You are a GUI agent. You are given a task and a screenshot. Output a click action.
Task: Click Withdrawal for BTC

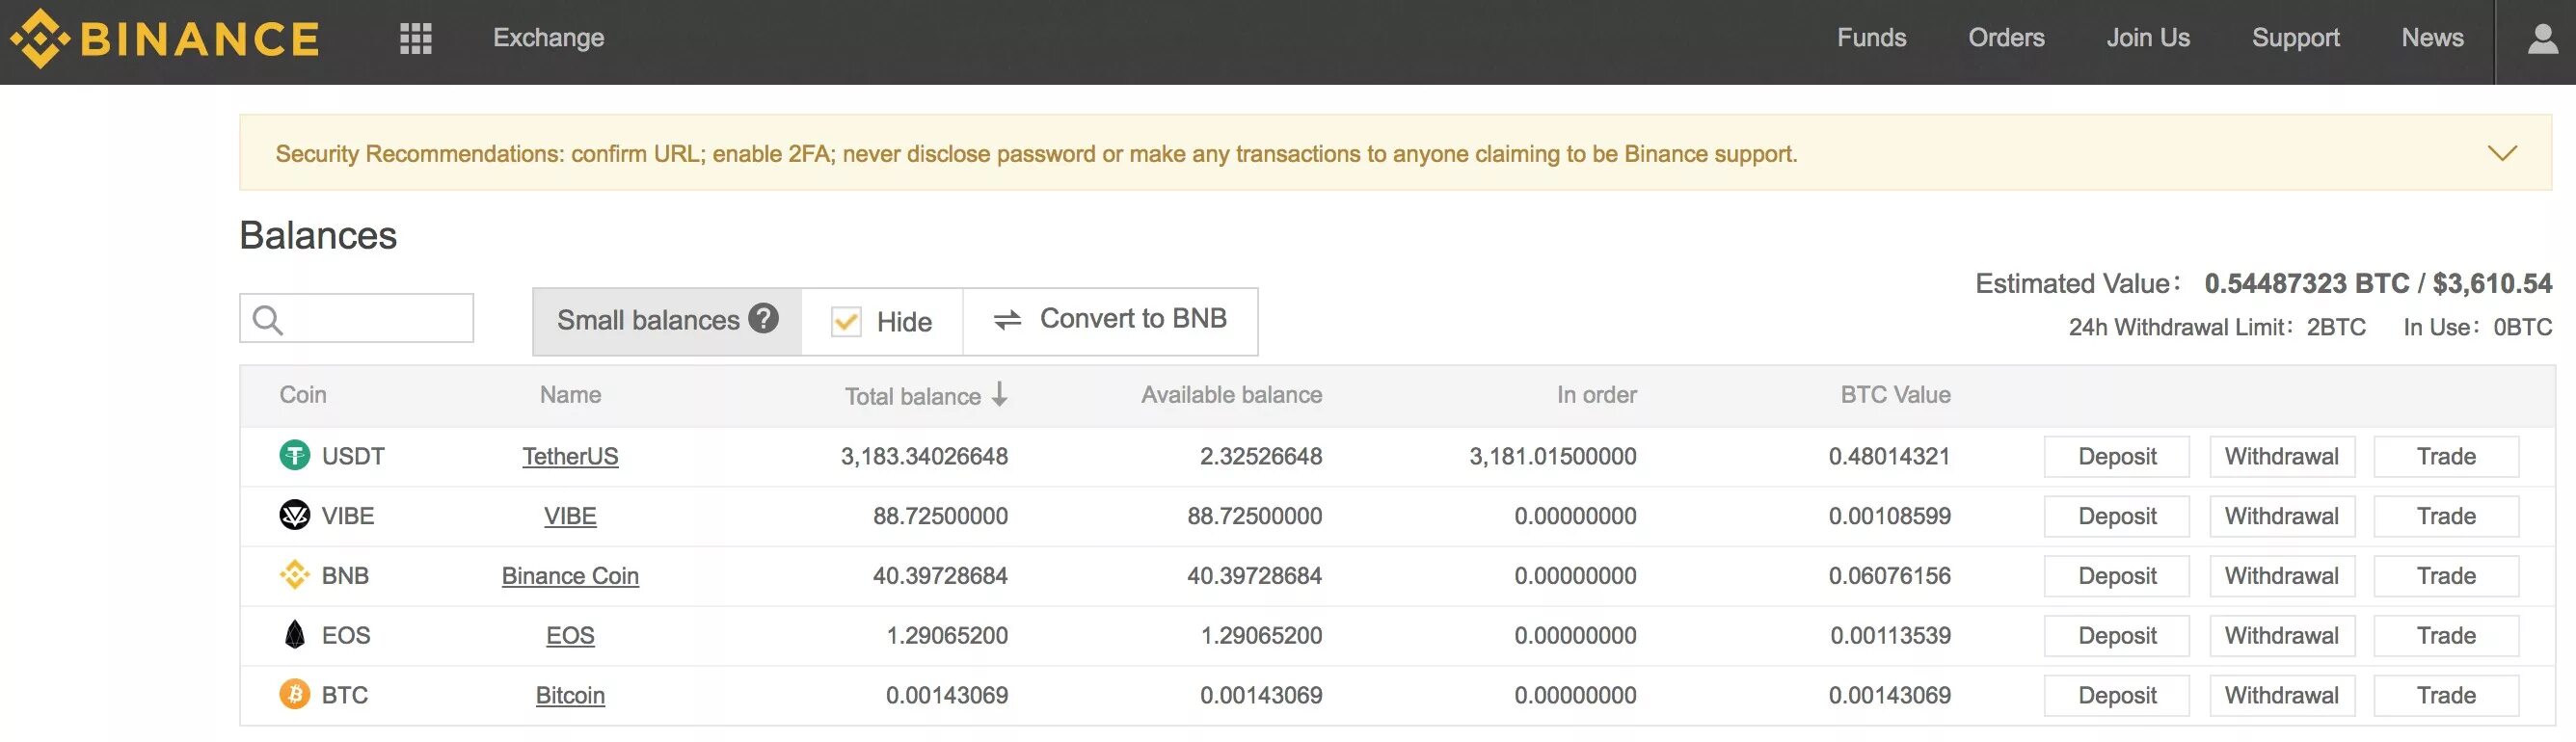[x=2282, y=695]
